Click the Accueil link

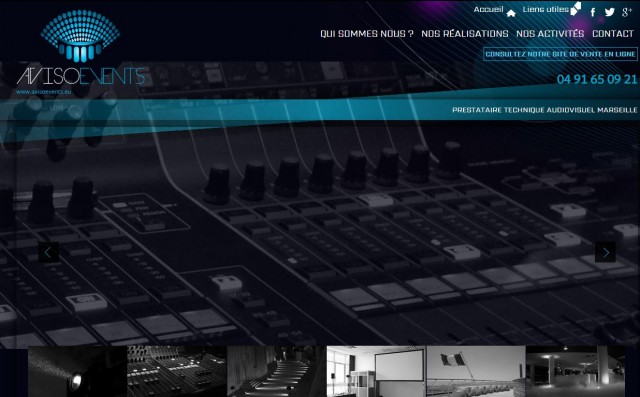click(488, 9)
